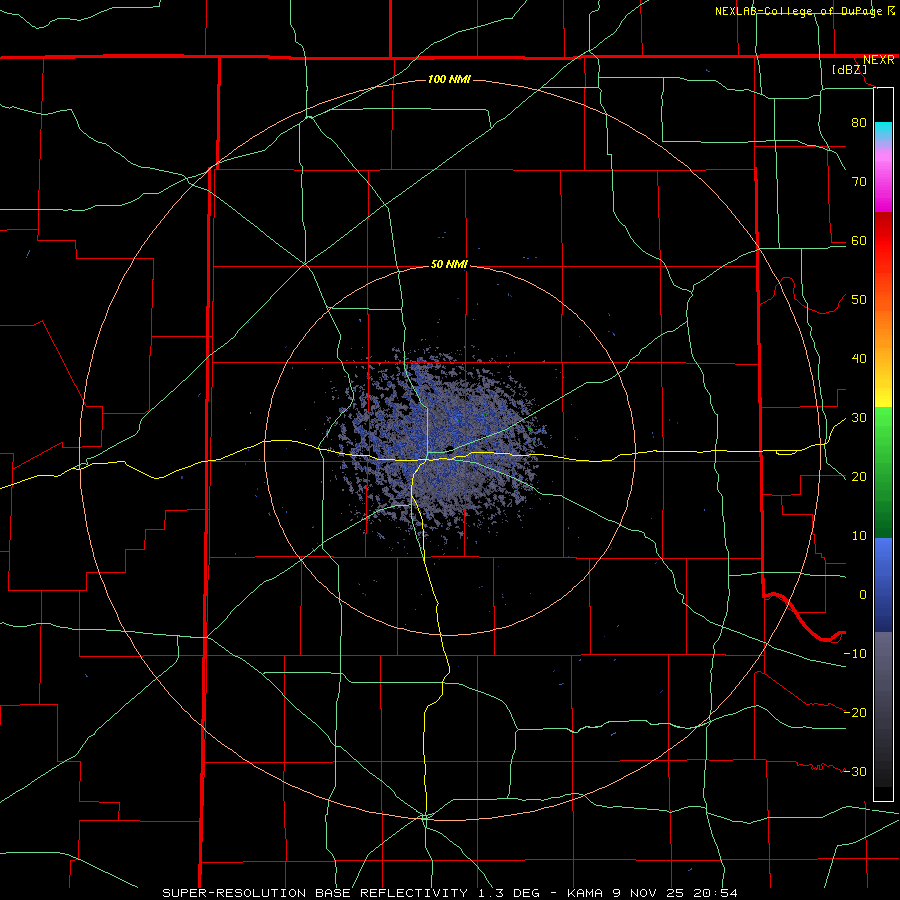The image size is (900, 900).
Task: Click the 100 NMI range ring label
Action: [449, 79]
